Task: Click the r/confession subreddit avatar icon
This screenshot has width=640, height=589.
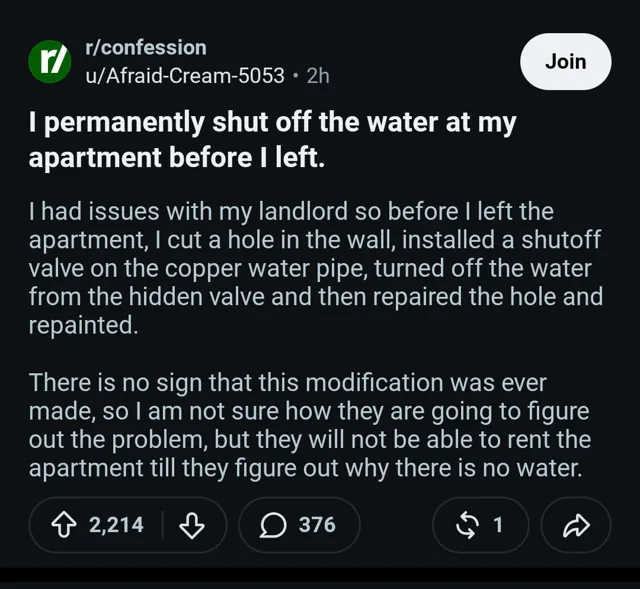Action: click(50, 62)
